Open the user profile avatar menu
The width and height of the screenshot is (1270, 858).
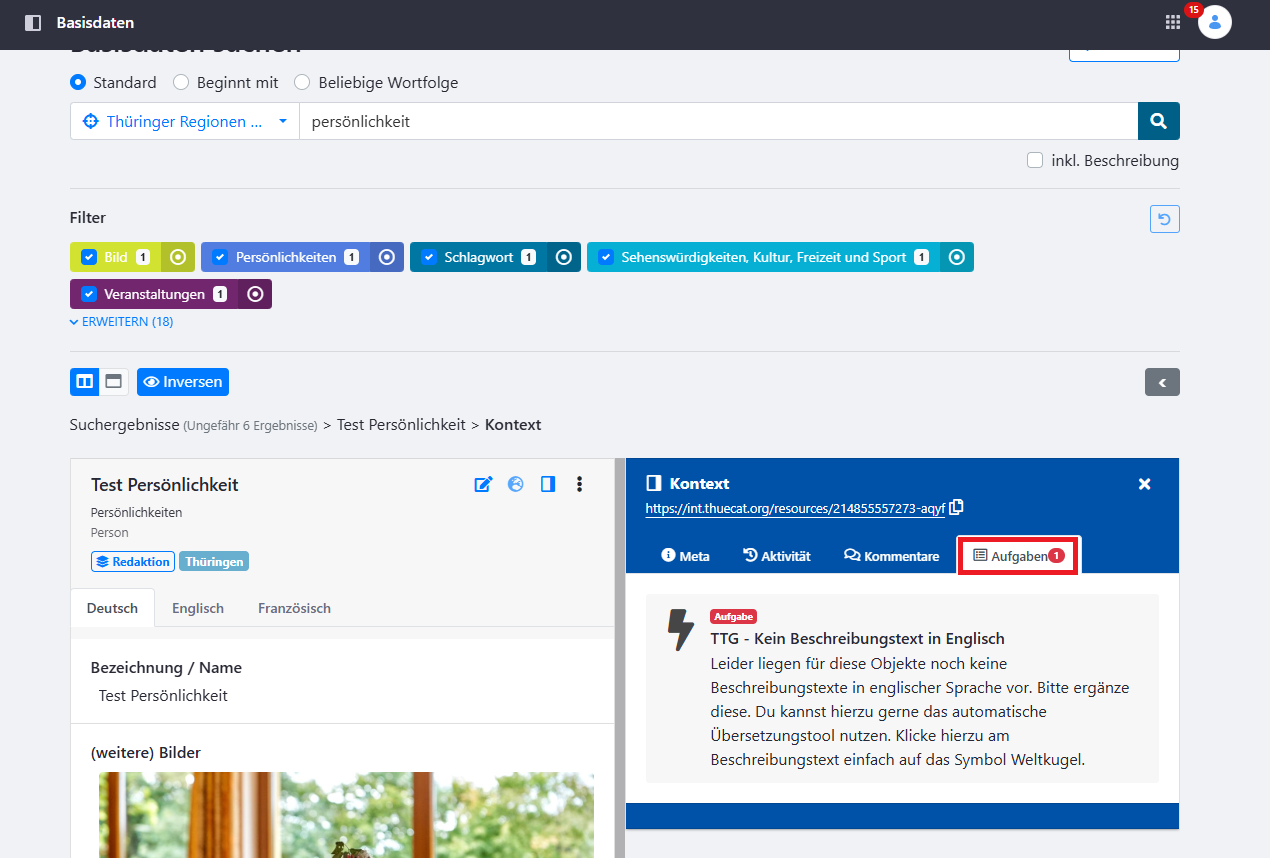[1215, 22]
